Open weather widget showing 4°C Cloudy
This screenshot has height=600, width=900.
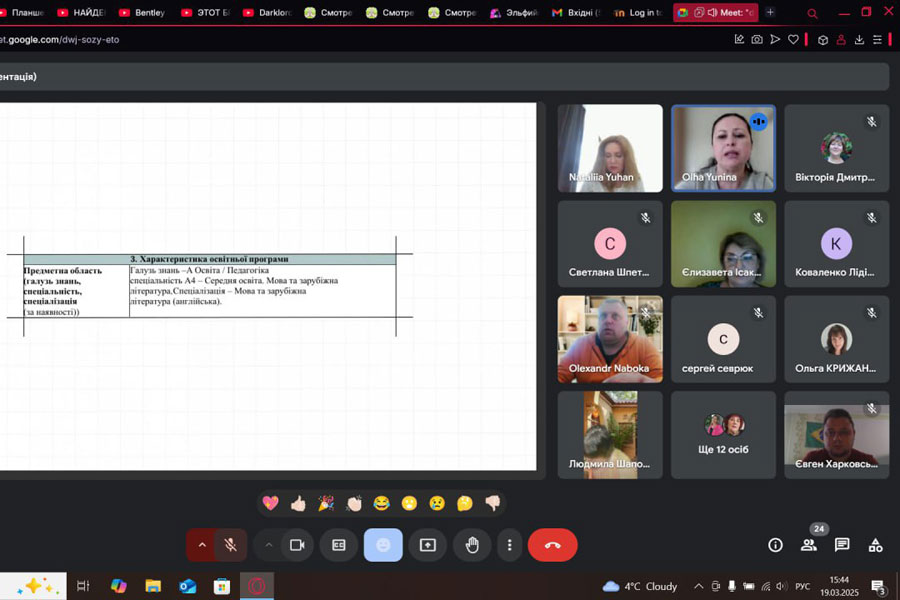640,586
